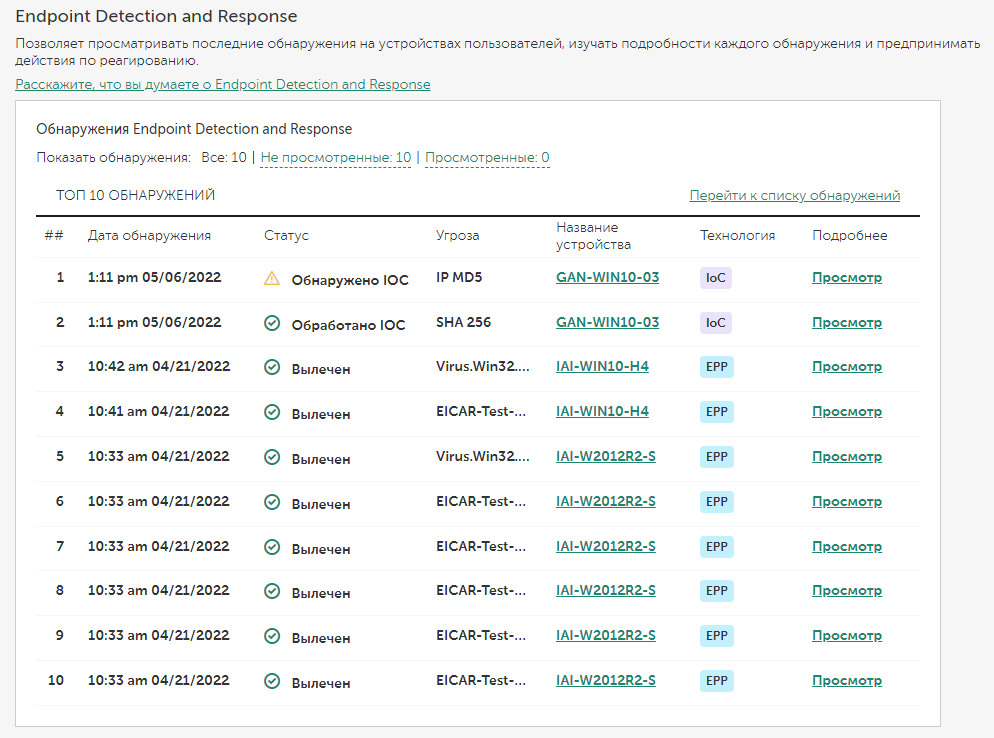Open device GAN-WIN10-03 in row 1
Screen dimensions: 994x738
(607, 278)
